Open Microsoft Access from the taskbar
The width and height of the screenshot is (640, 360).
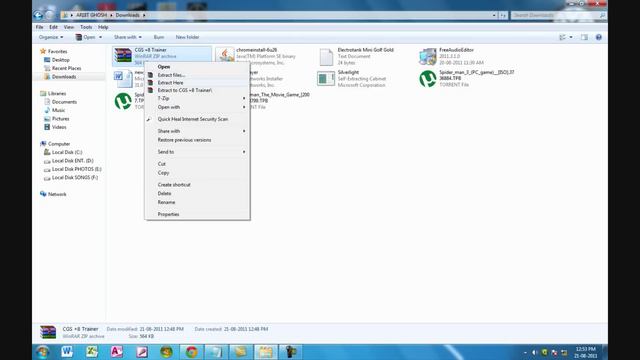point(117,352)
